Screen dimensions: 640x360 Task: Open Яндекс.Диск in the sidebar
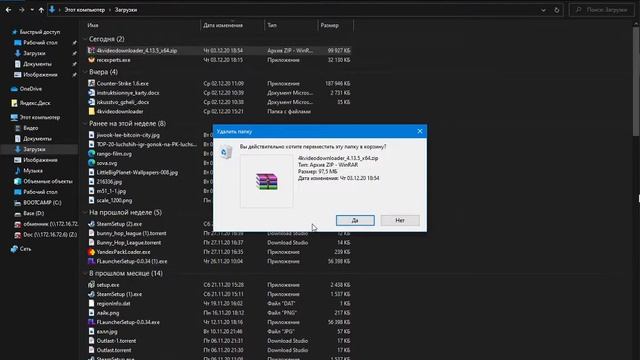[x=35, y=103]
